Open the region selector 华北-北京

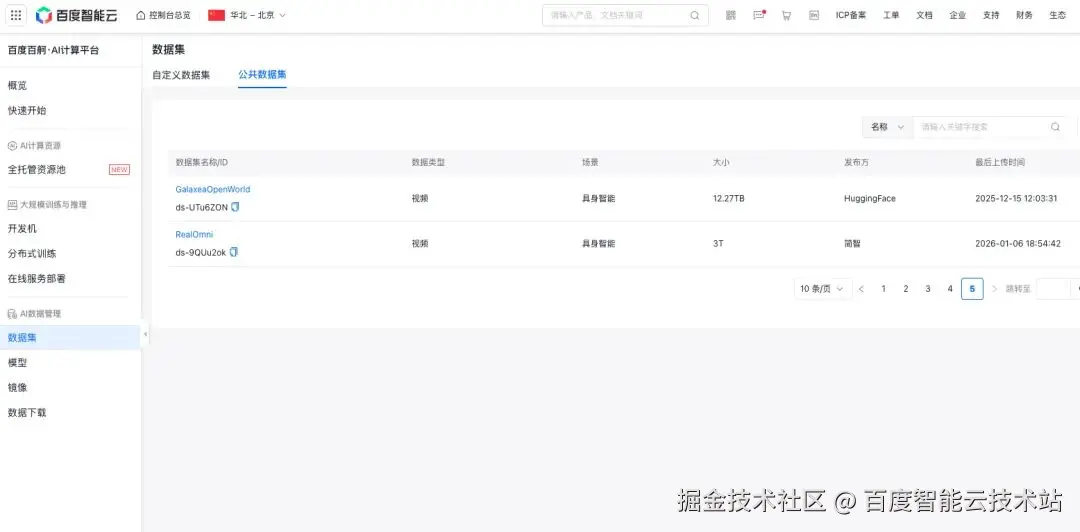point(247,15)
